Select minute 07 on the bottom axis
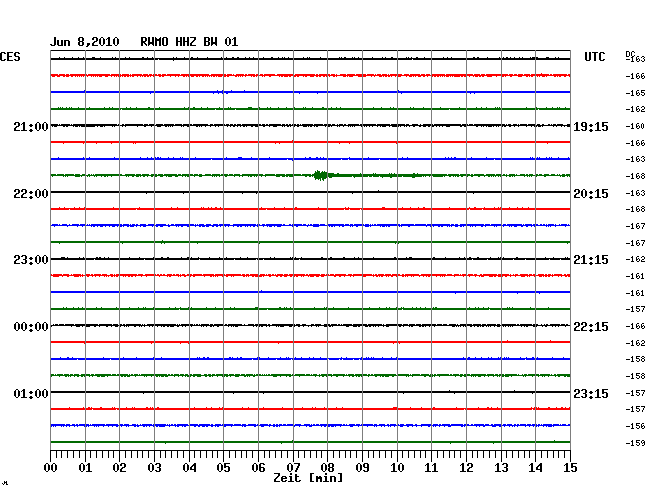The image size is (650, 494). 293,468
